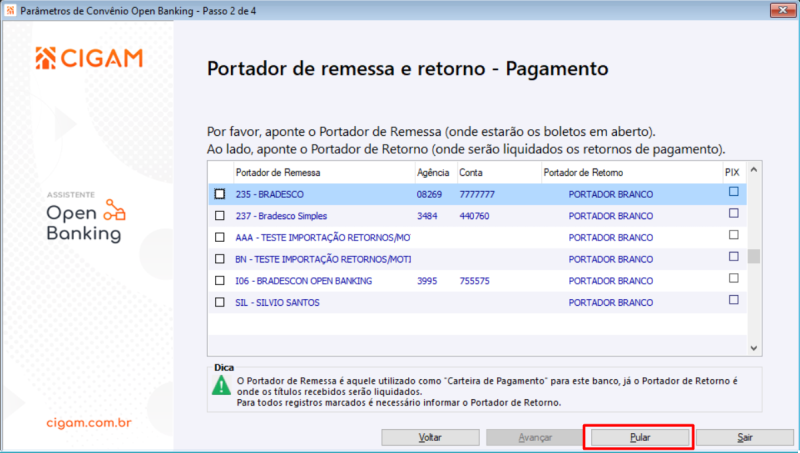The width and height of the screenshot is (800, 453).
Task: Click the cigam.com.br text in the sidebar
Action: click(x=89, y=423)
